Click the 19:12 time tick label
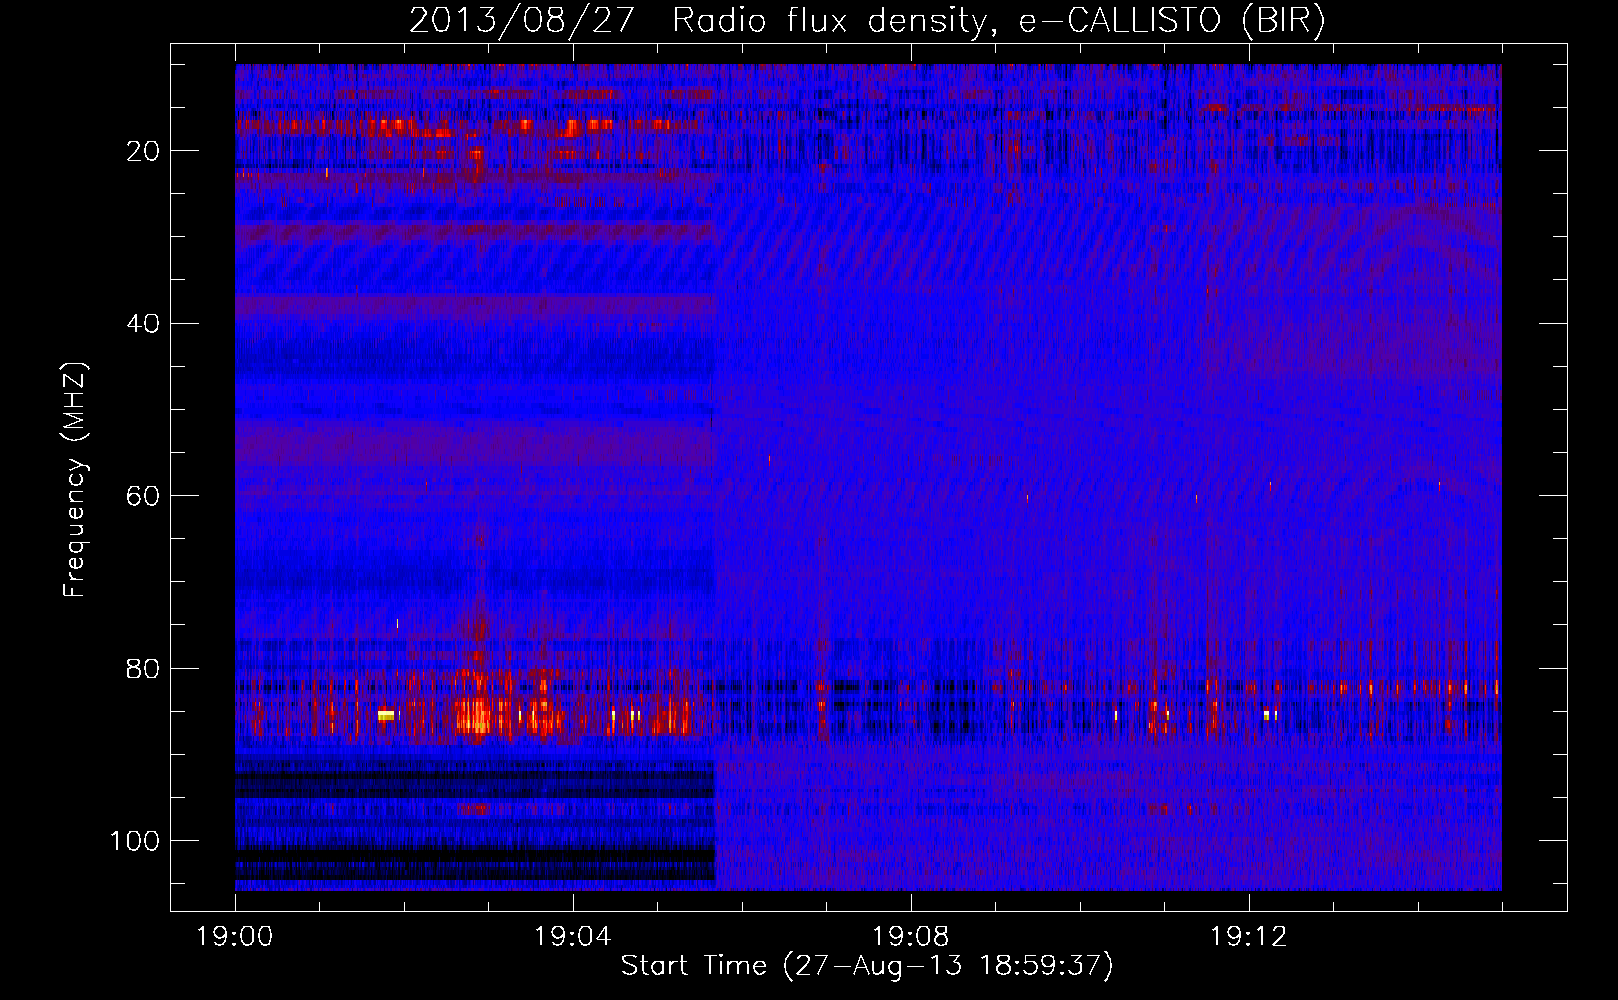1618x1000 pixels. tap(1248, 937)
